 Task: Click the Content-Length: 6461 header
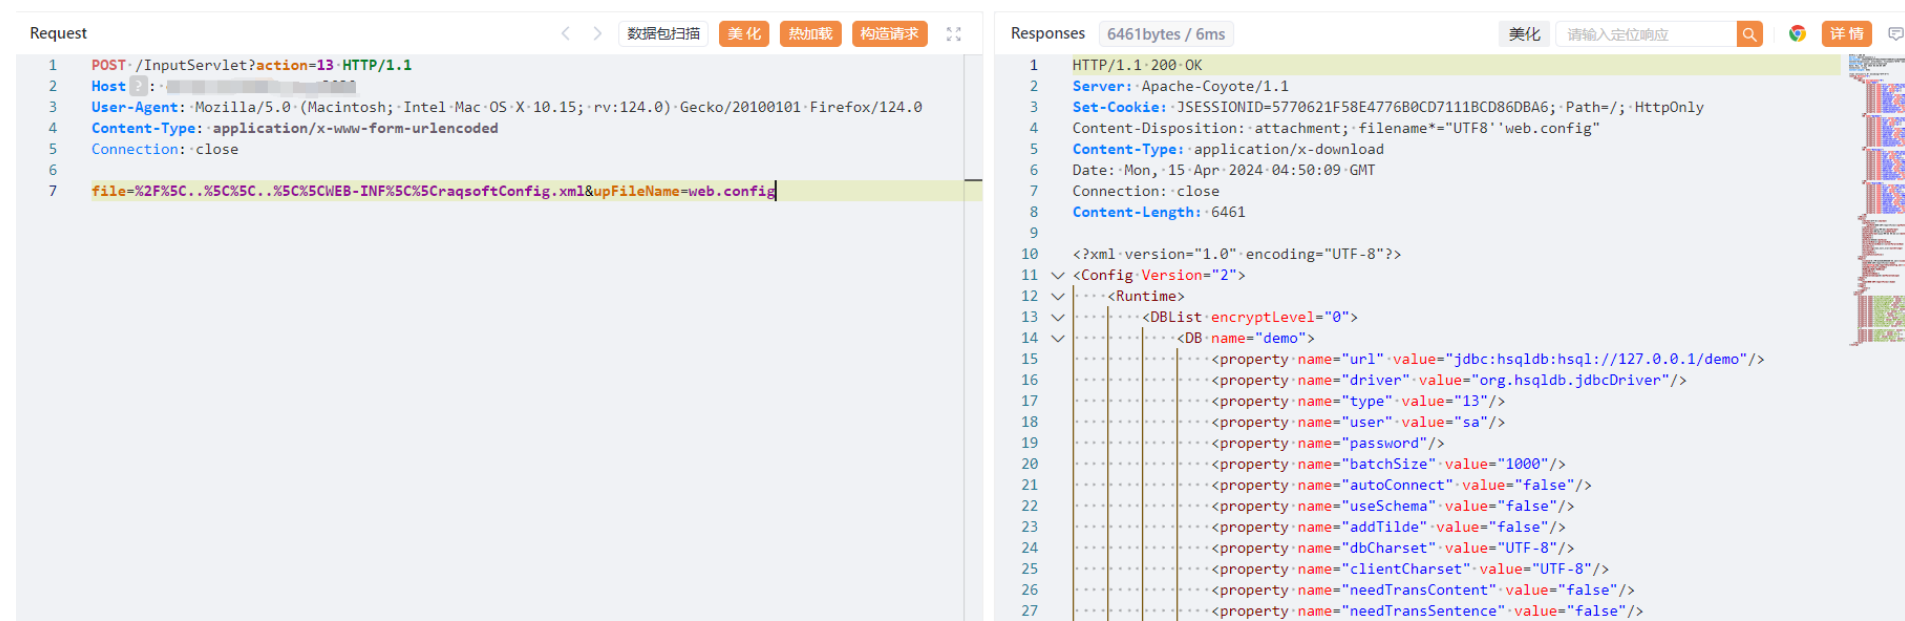pos(1159,212)
